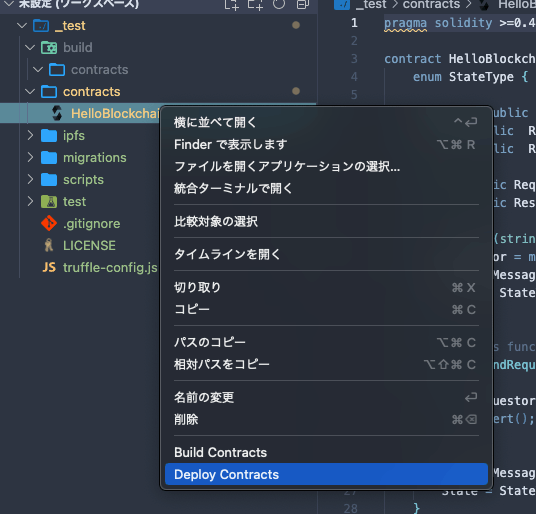Click Collapse Folders explorer toolbar icon

[x=303, y=4]
